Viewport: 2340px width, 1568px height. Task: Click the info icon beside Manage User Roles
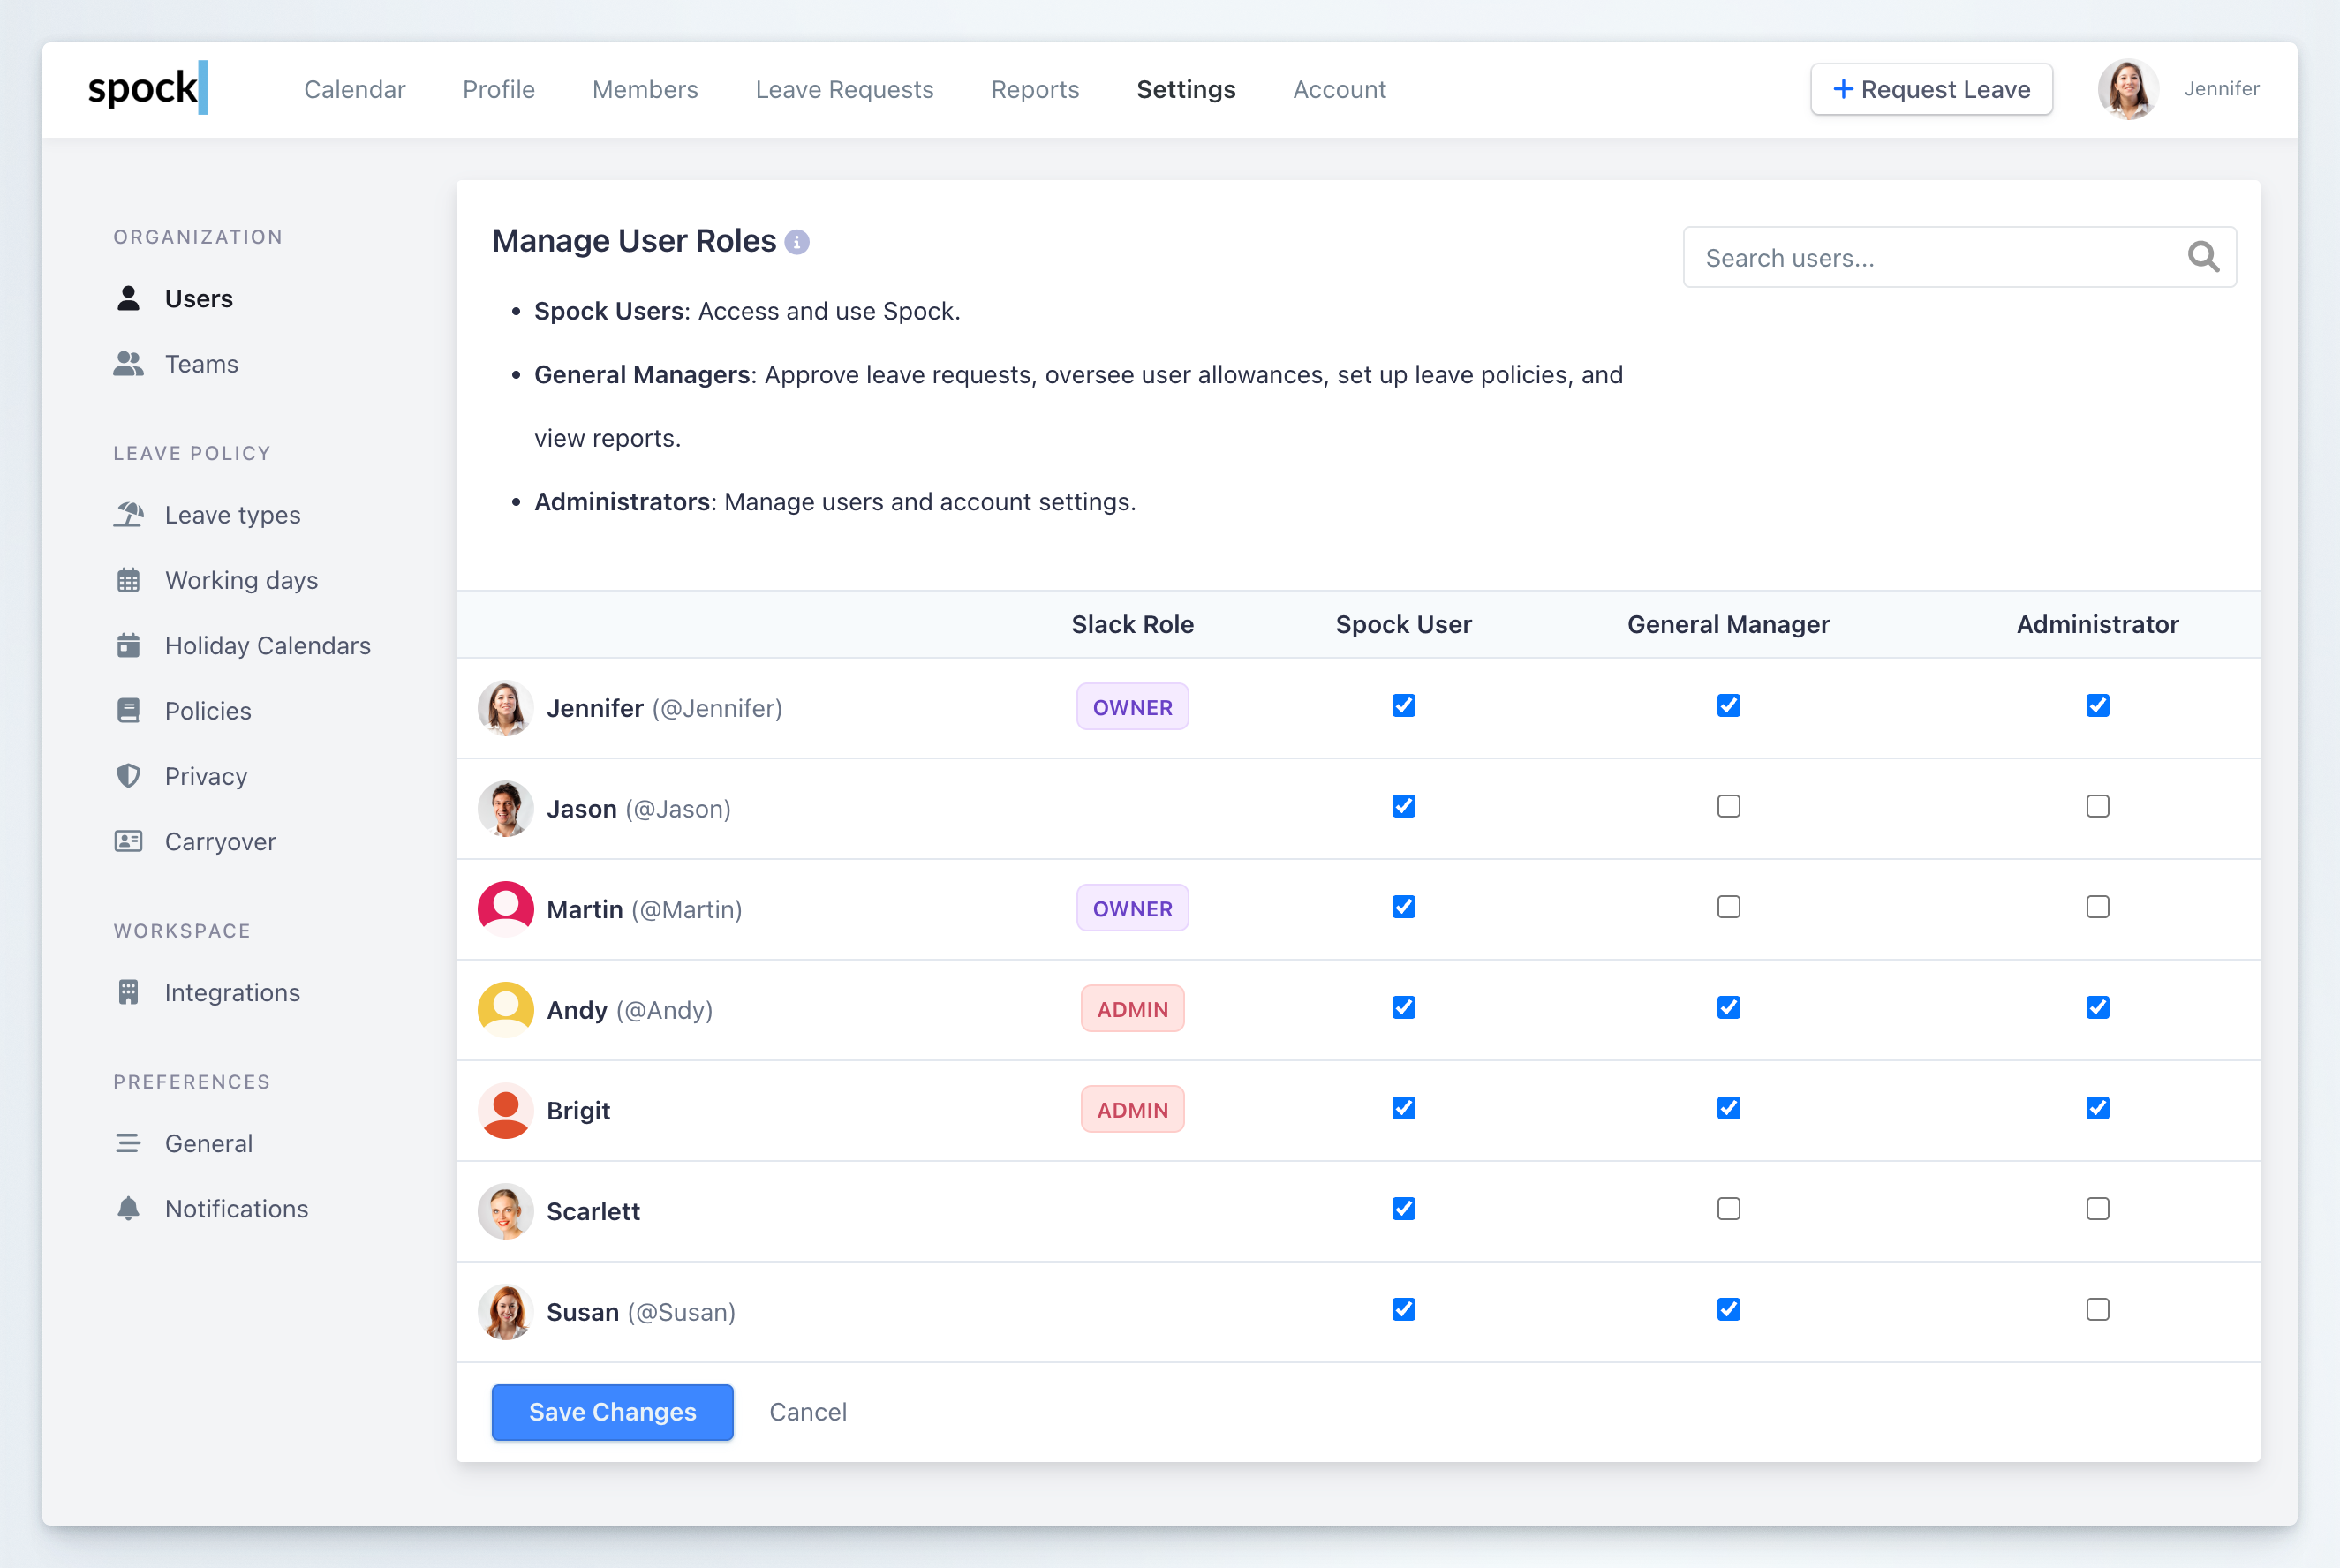pyautogui.click(x=796, y=242)
